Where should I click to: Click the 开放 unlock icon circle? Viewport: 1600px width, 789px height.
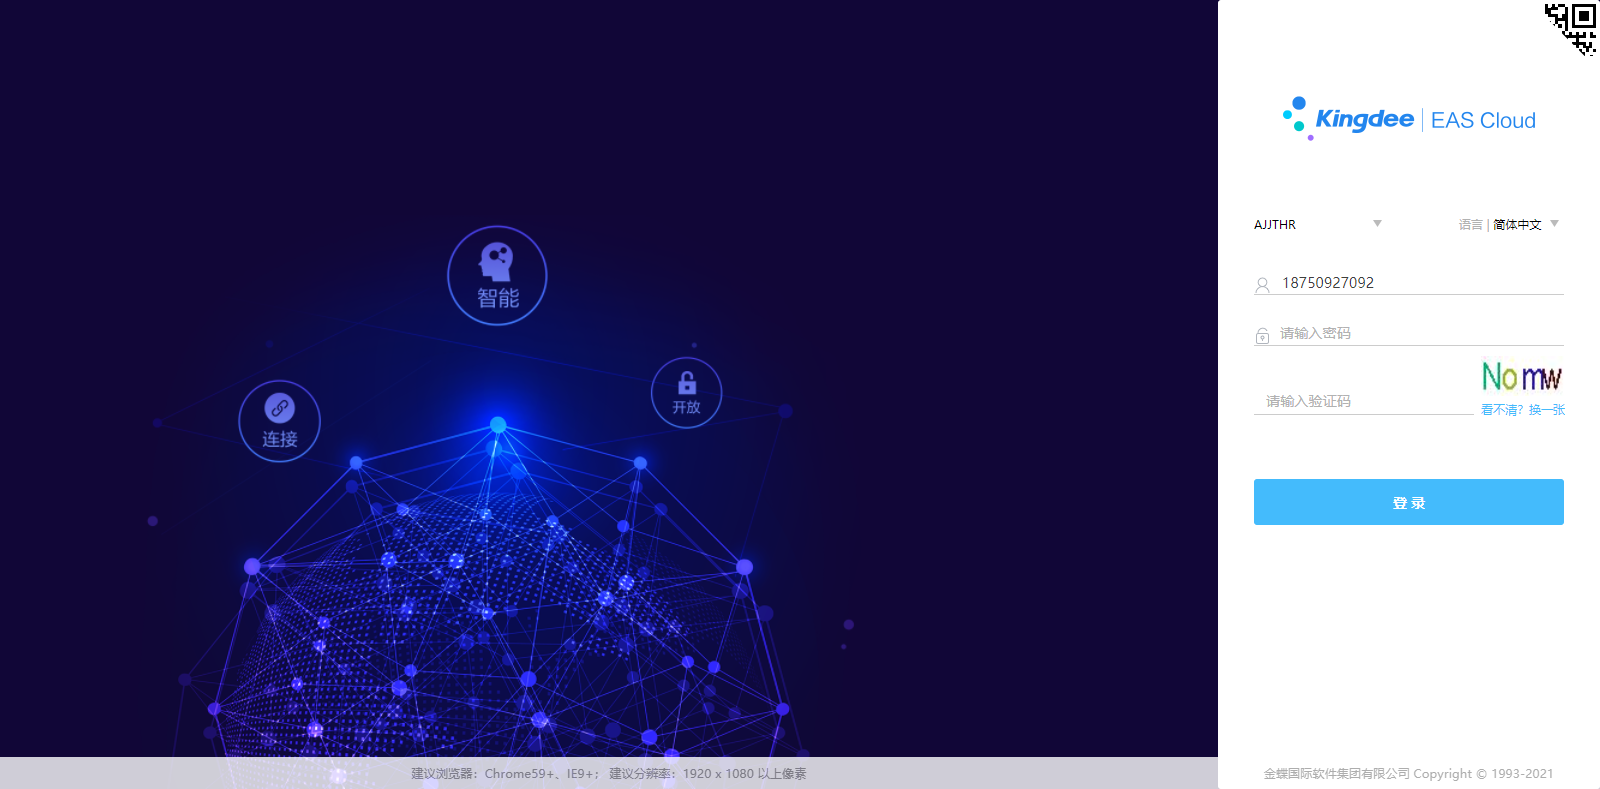pos(686,393)
